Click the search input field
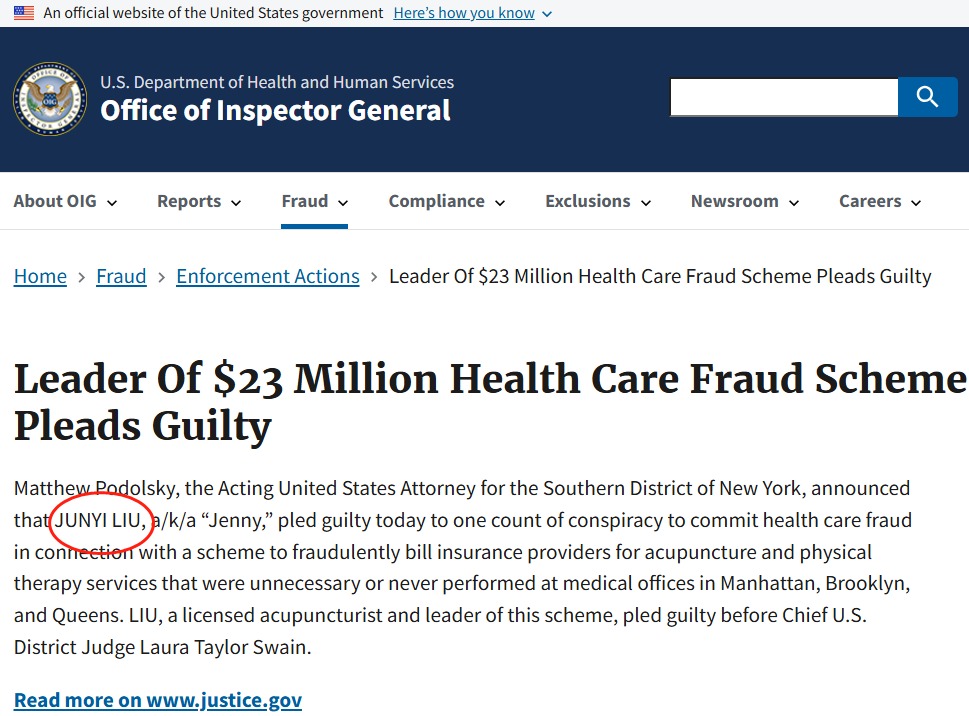This screenshot has height=716, width=969. [784, 97]
